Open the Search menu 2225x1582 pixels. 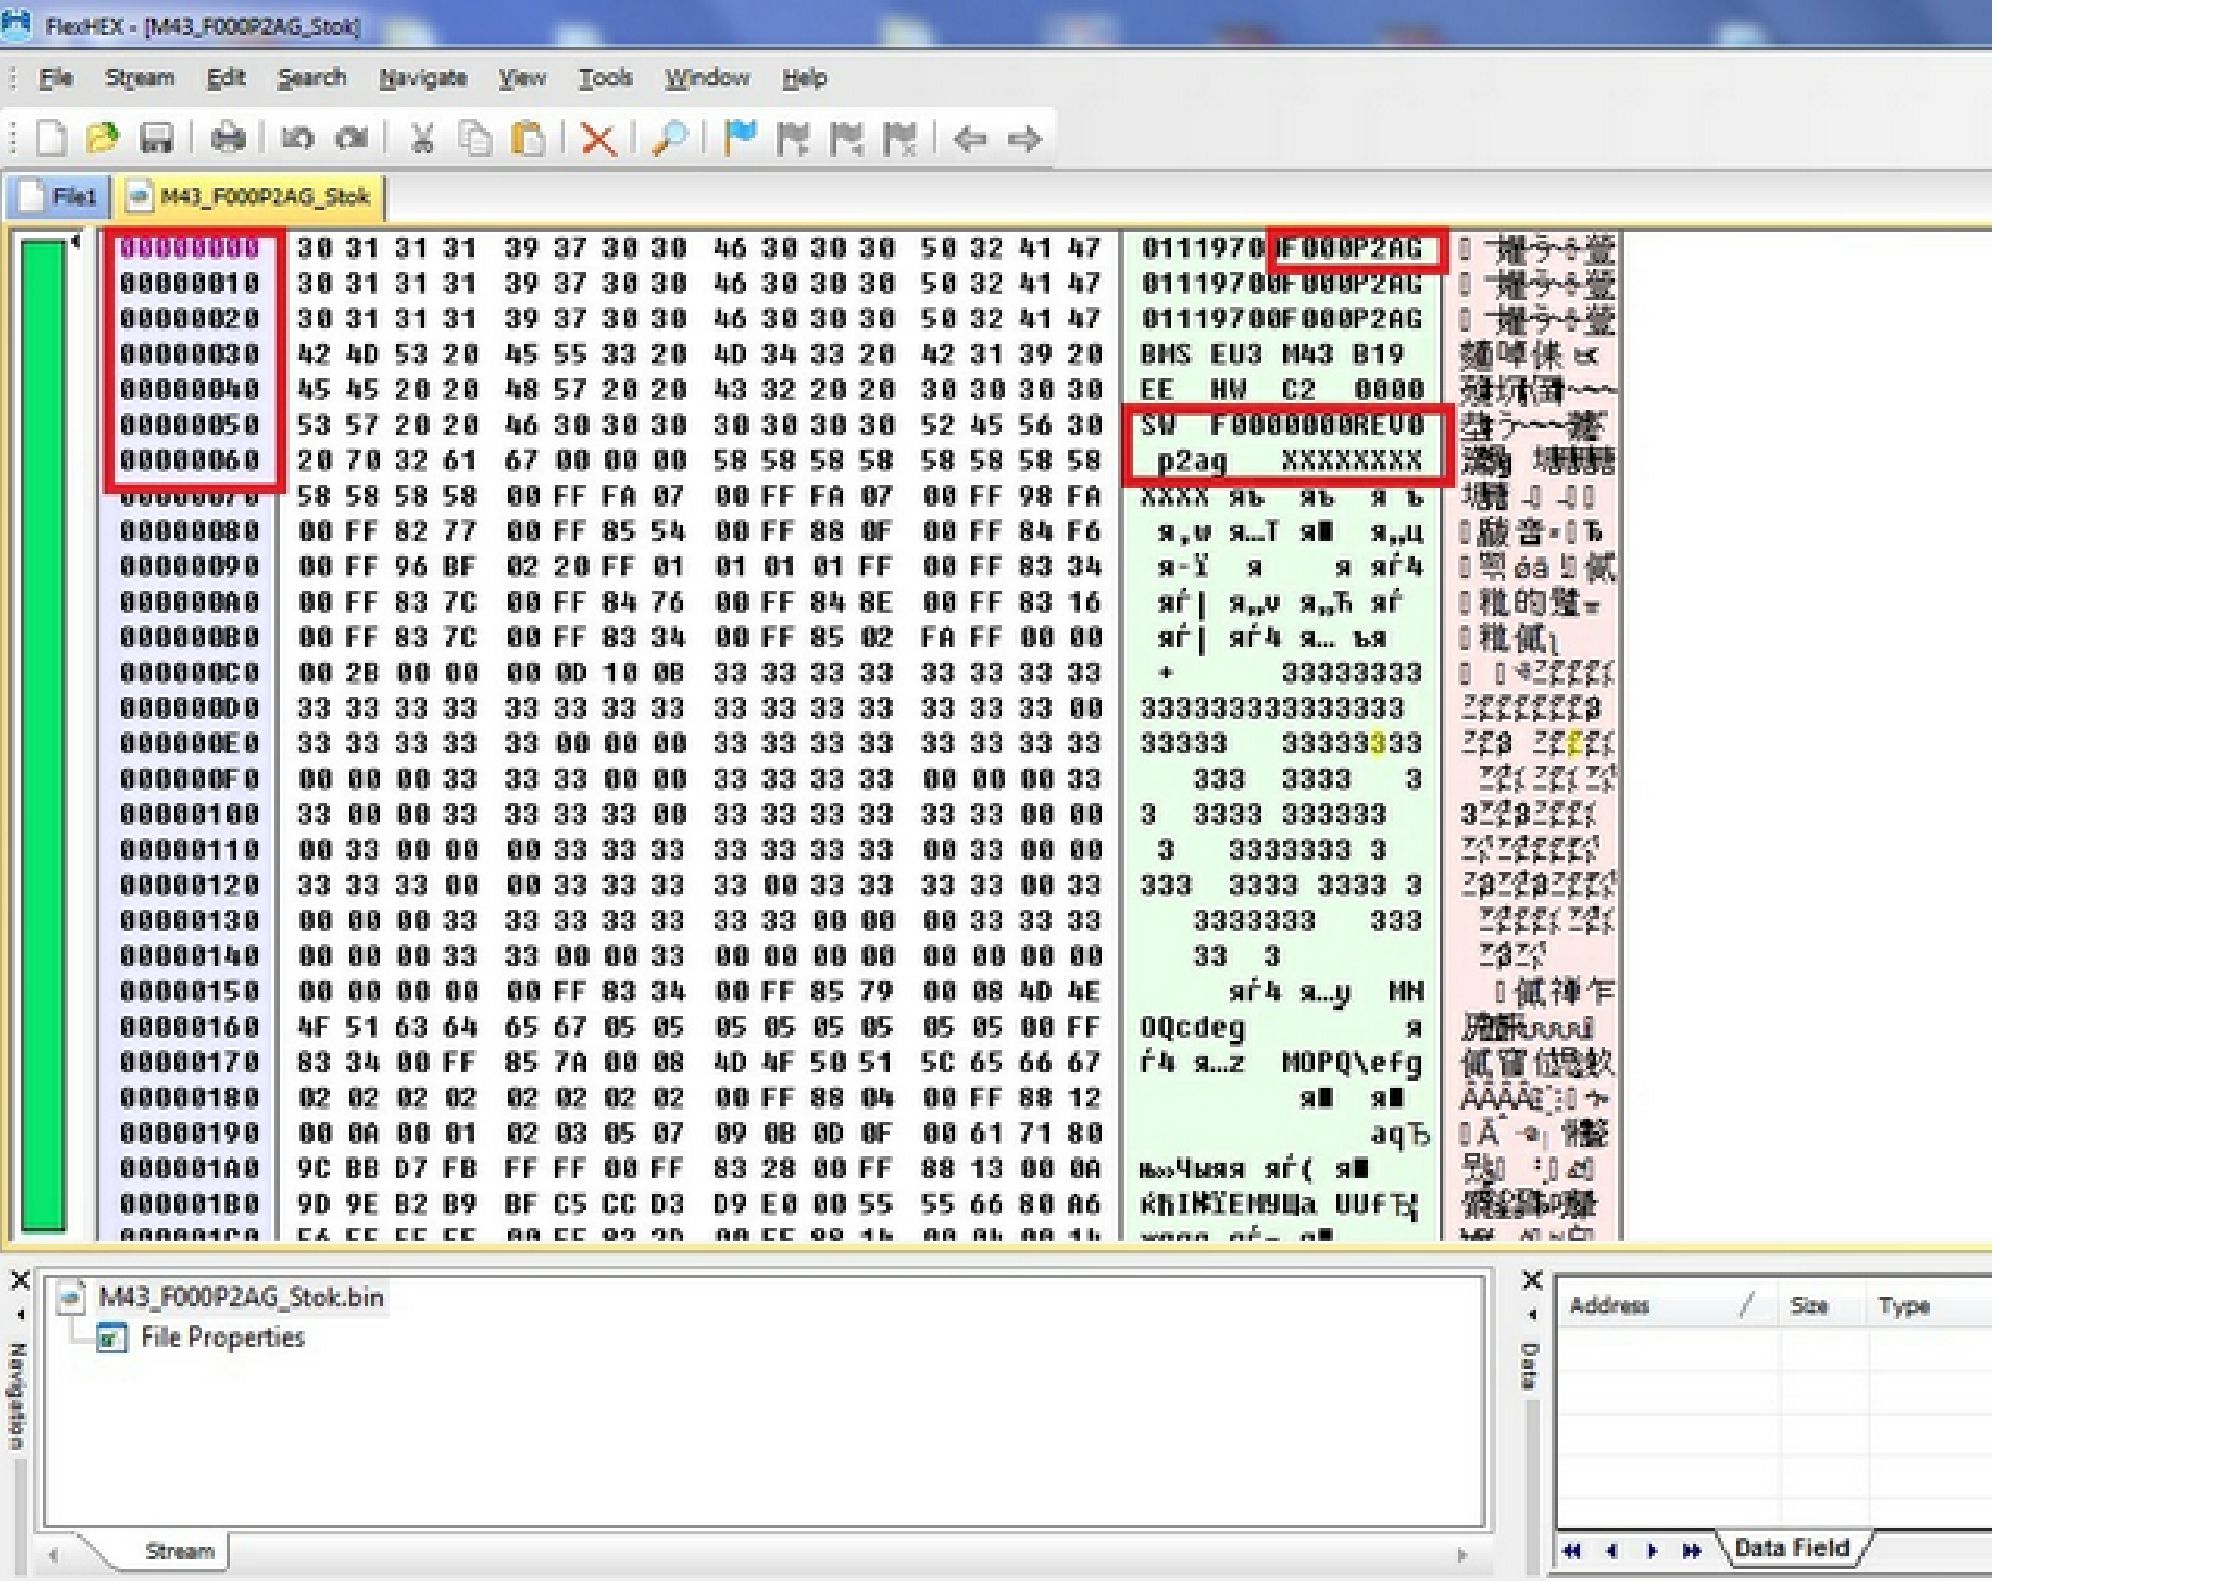tap(312, 78)
